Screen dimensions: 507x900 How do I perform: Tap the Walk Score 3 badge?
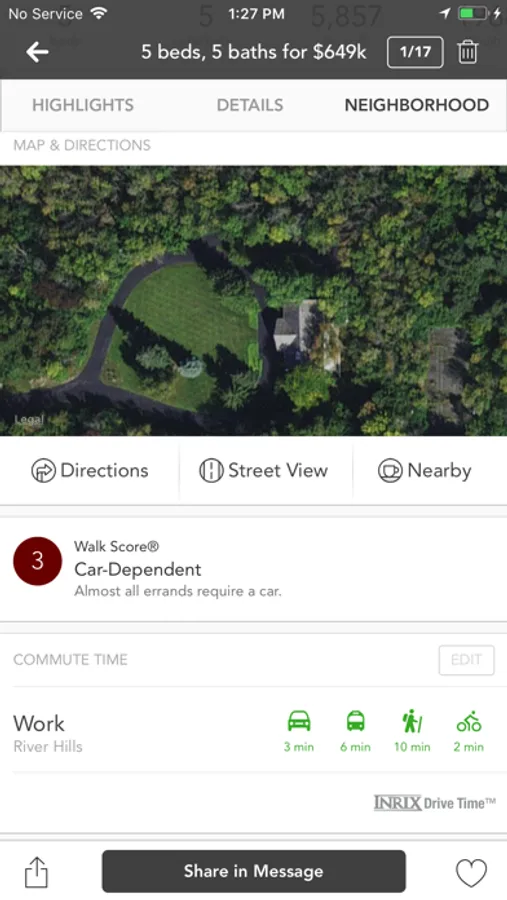point(38,561)
